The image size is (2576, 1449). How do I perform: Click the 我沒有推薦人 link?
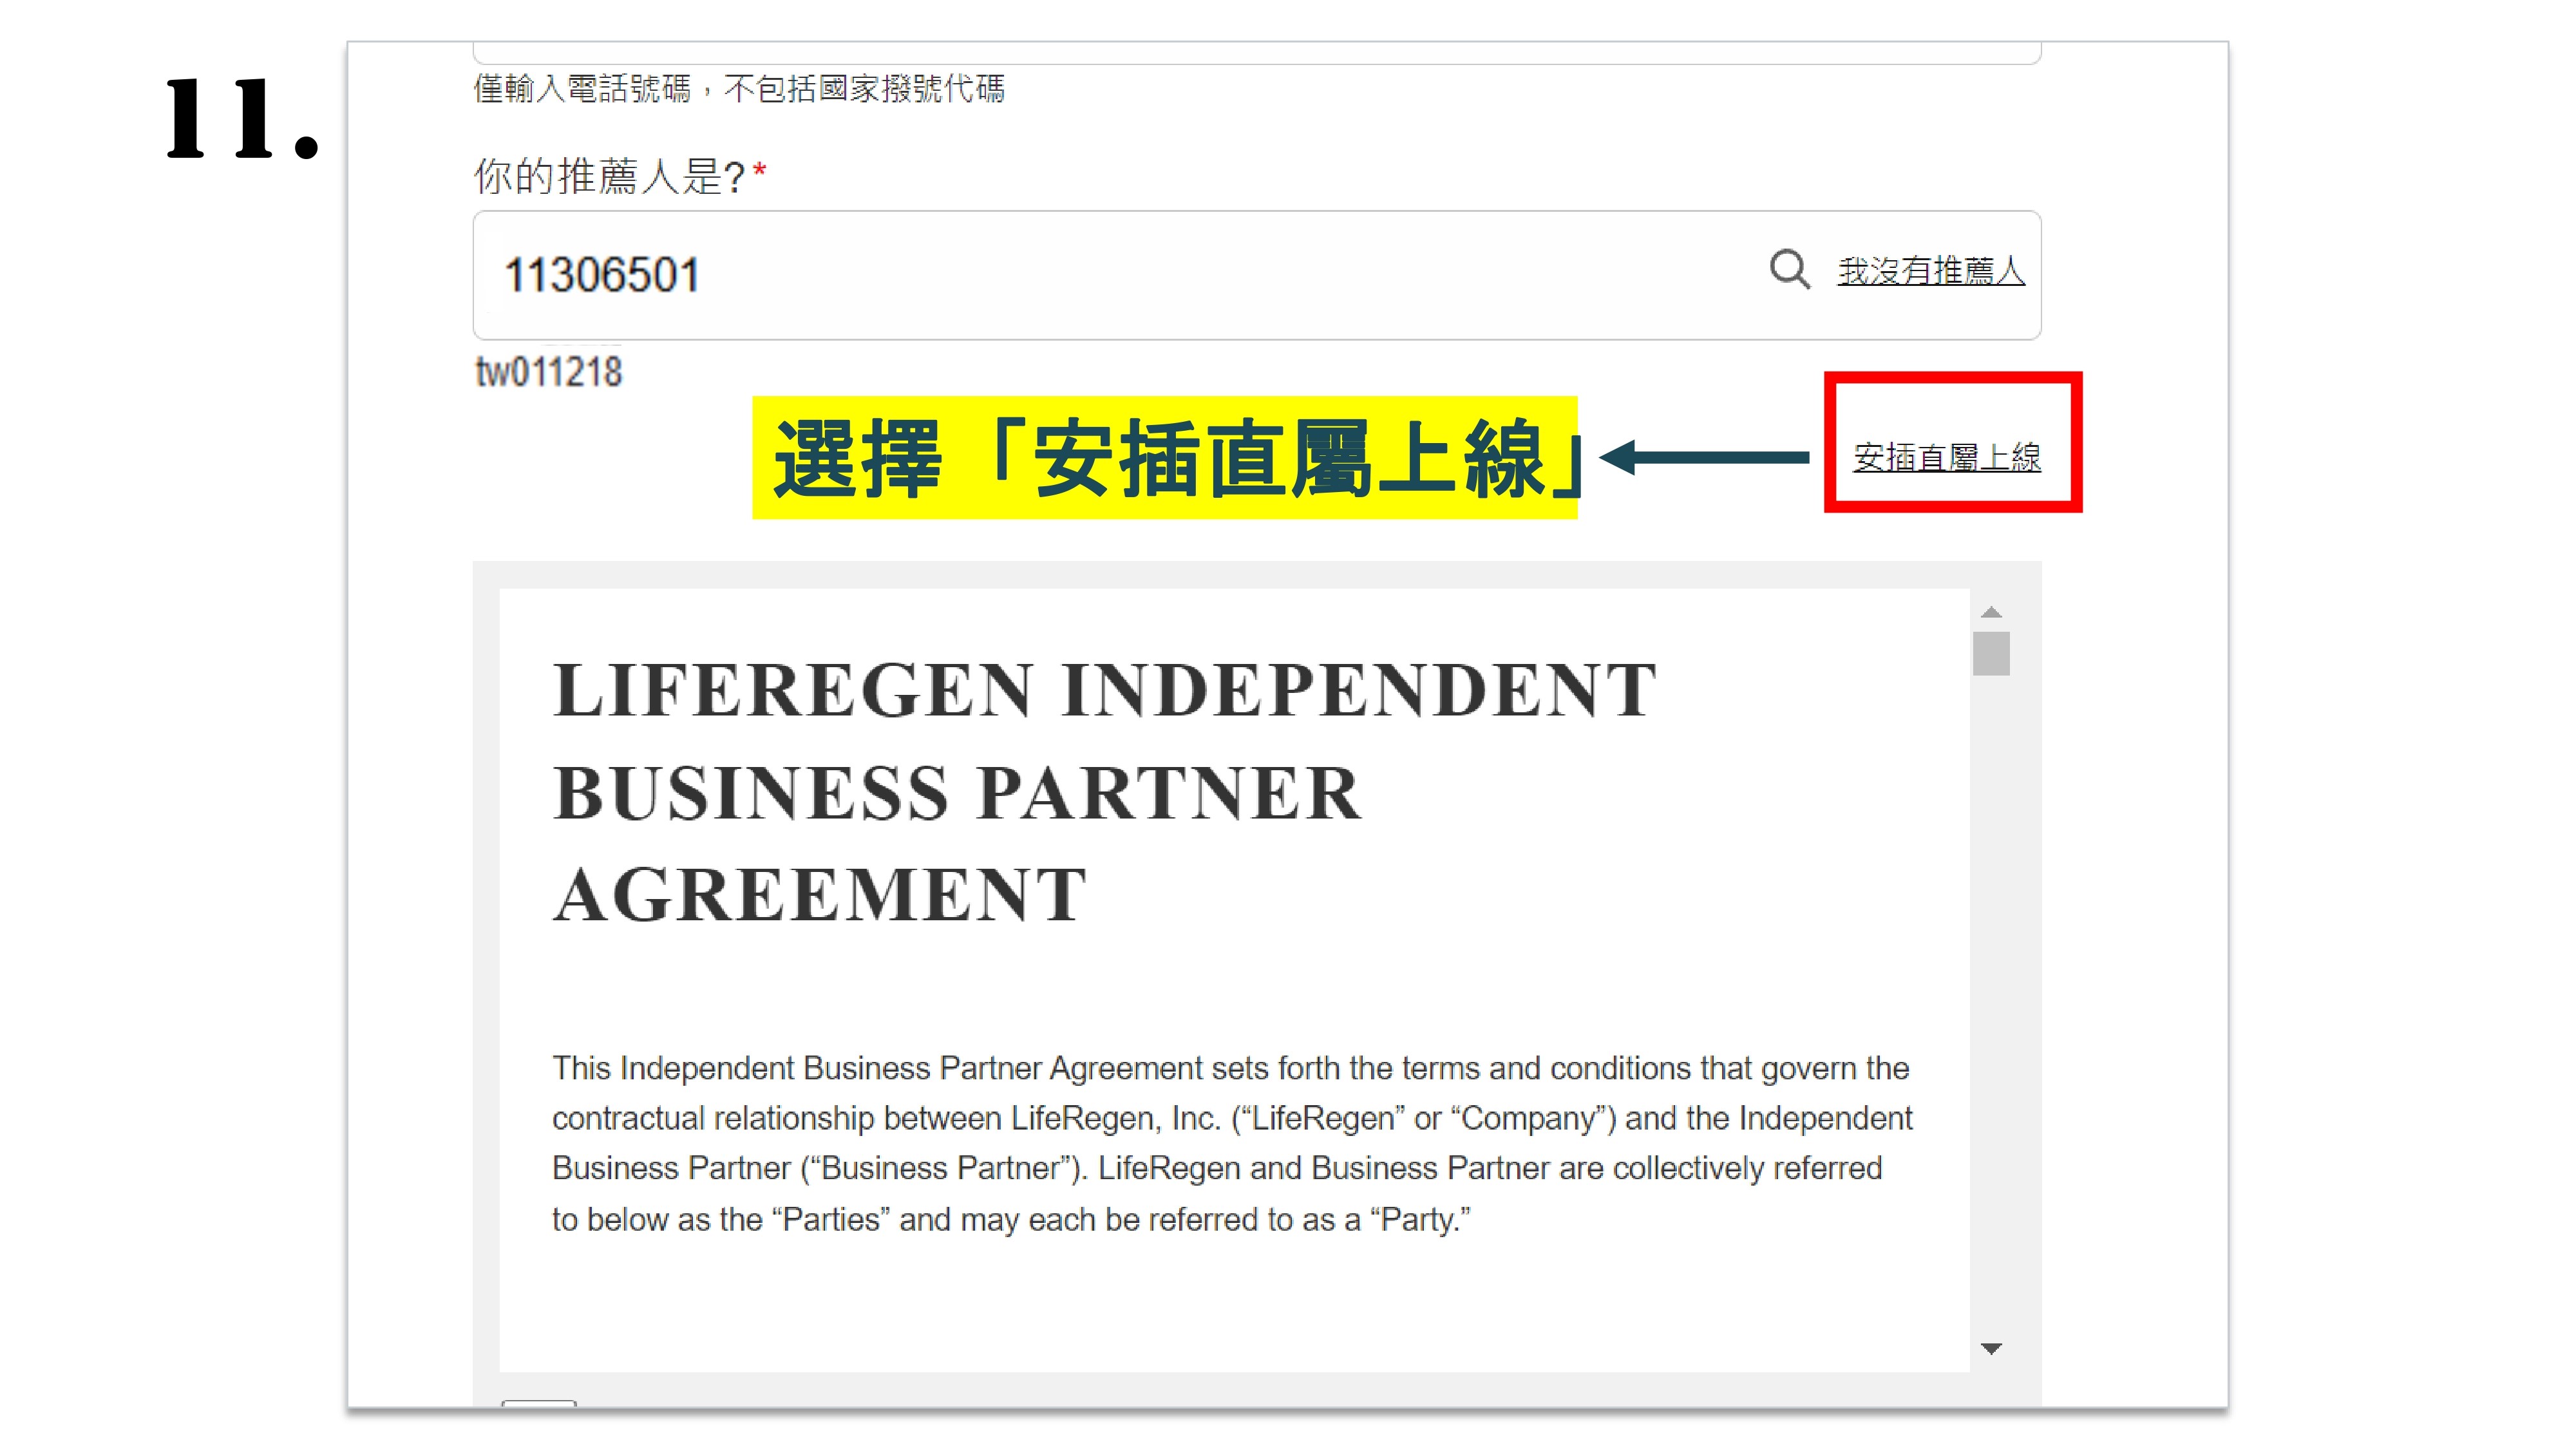1931,271
